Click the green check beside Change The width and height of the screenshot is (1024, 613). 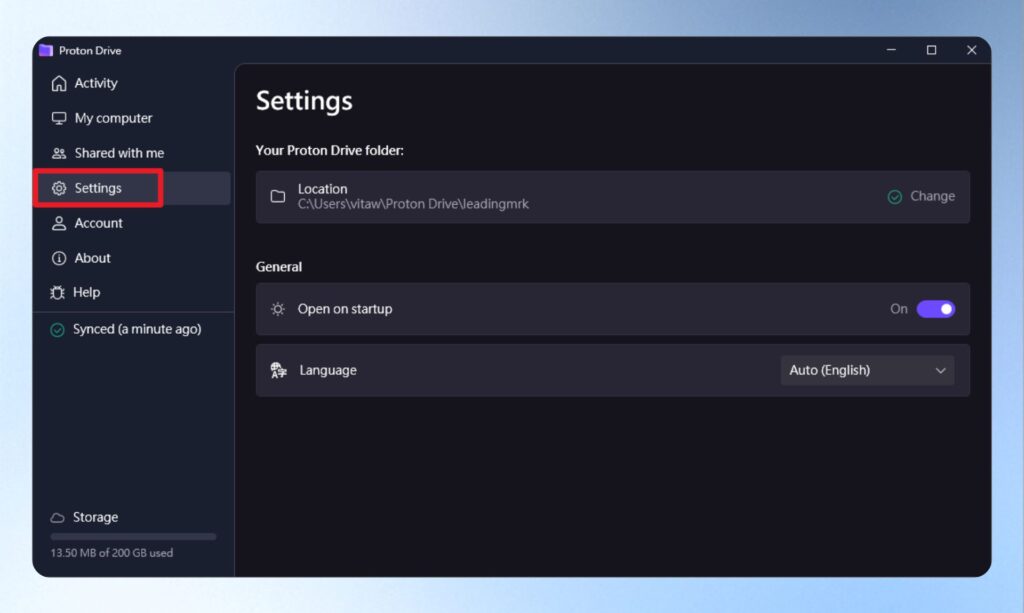tap(895, 196)
